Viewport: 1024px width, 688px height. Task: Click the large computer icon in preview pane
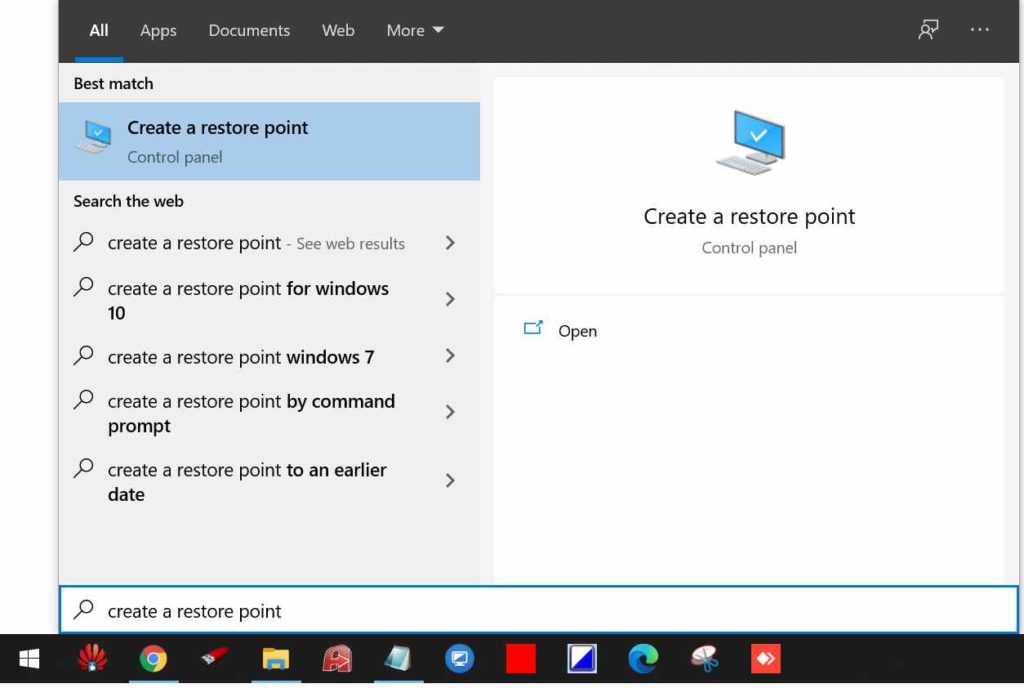(750, 142)
